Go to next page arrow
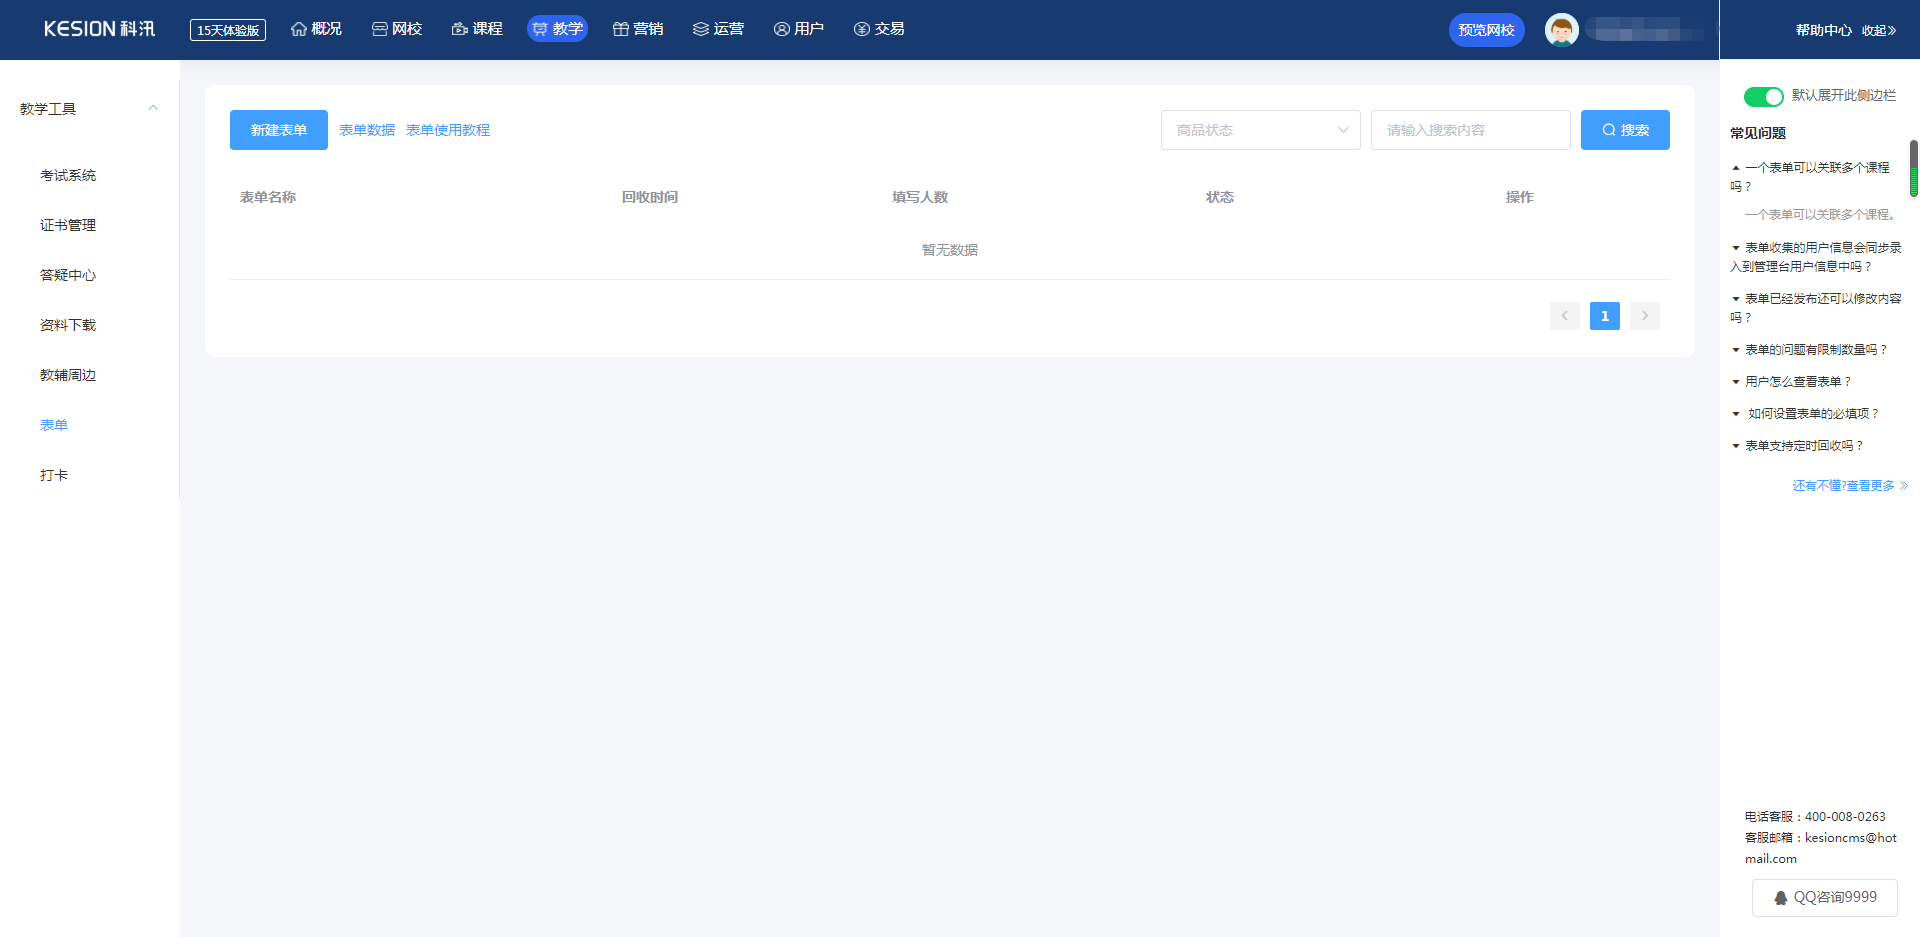The height and width of the screenshot is (937, 1920). [x=1644, y=316]
